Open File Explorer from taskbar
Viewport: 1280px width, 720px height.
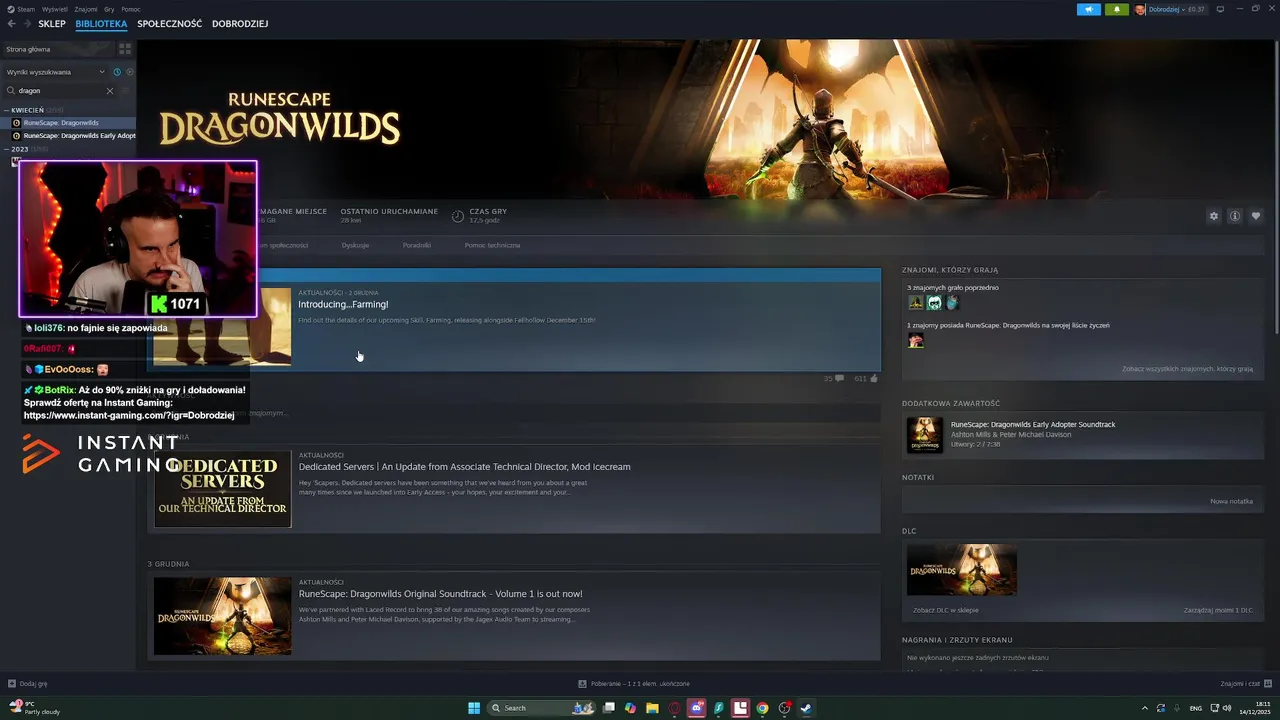tap(652, 708)
